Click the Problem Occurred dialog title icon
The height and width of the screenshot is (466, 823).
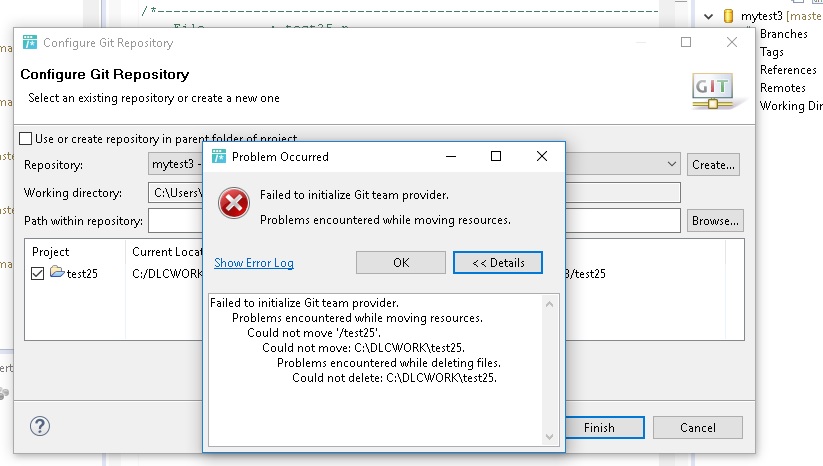218,156
